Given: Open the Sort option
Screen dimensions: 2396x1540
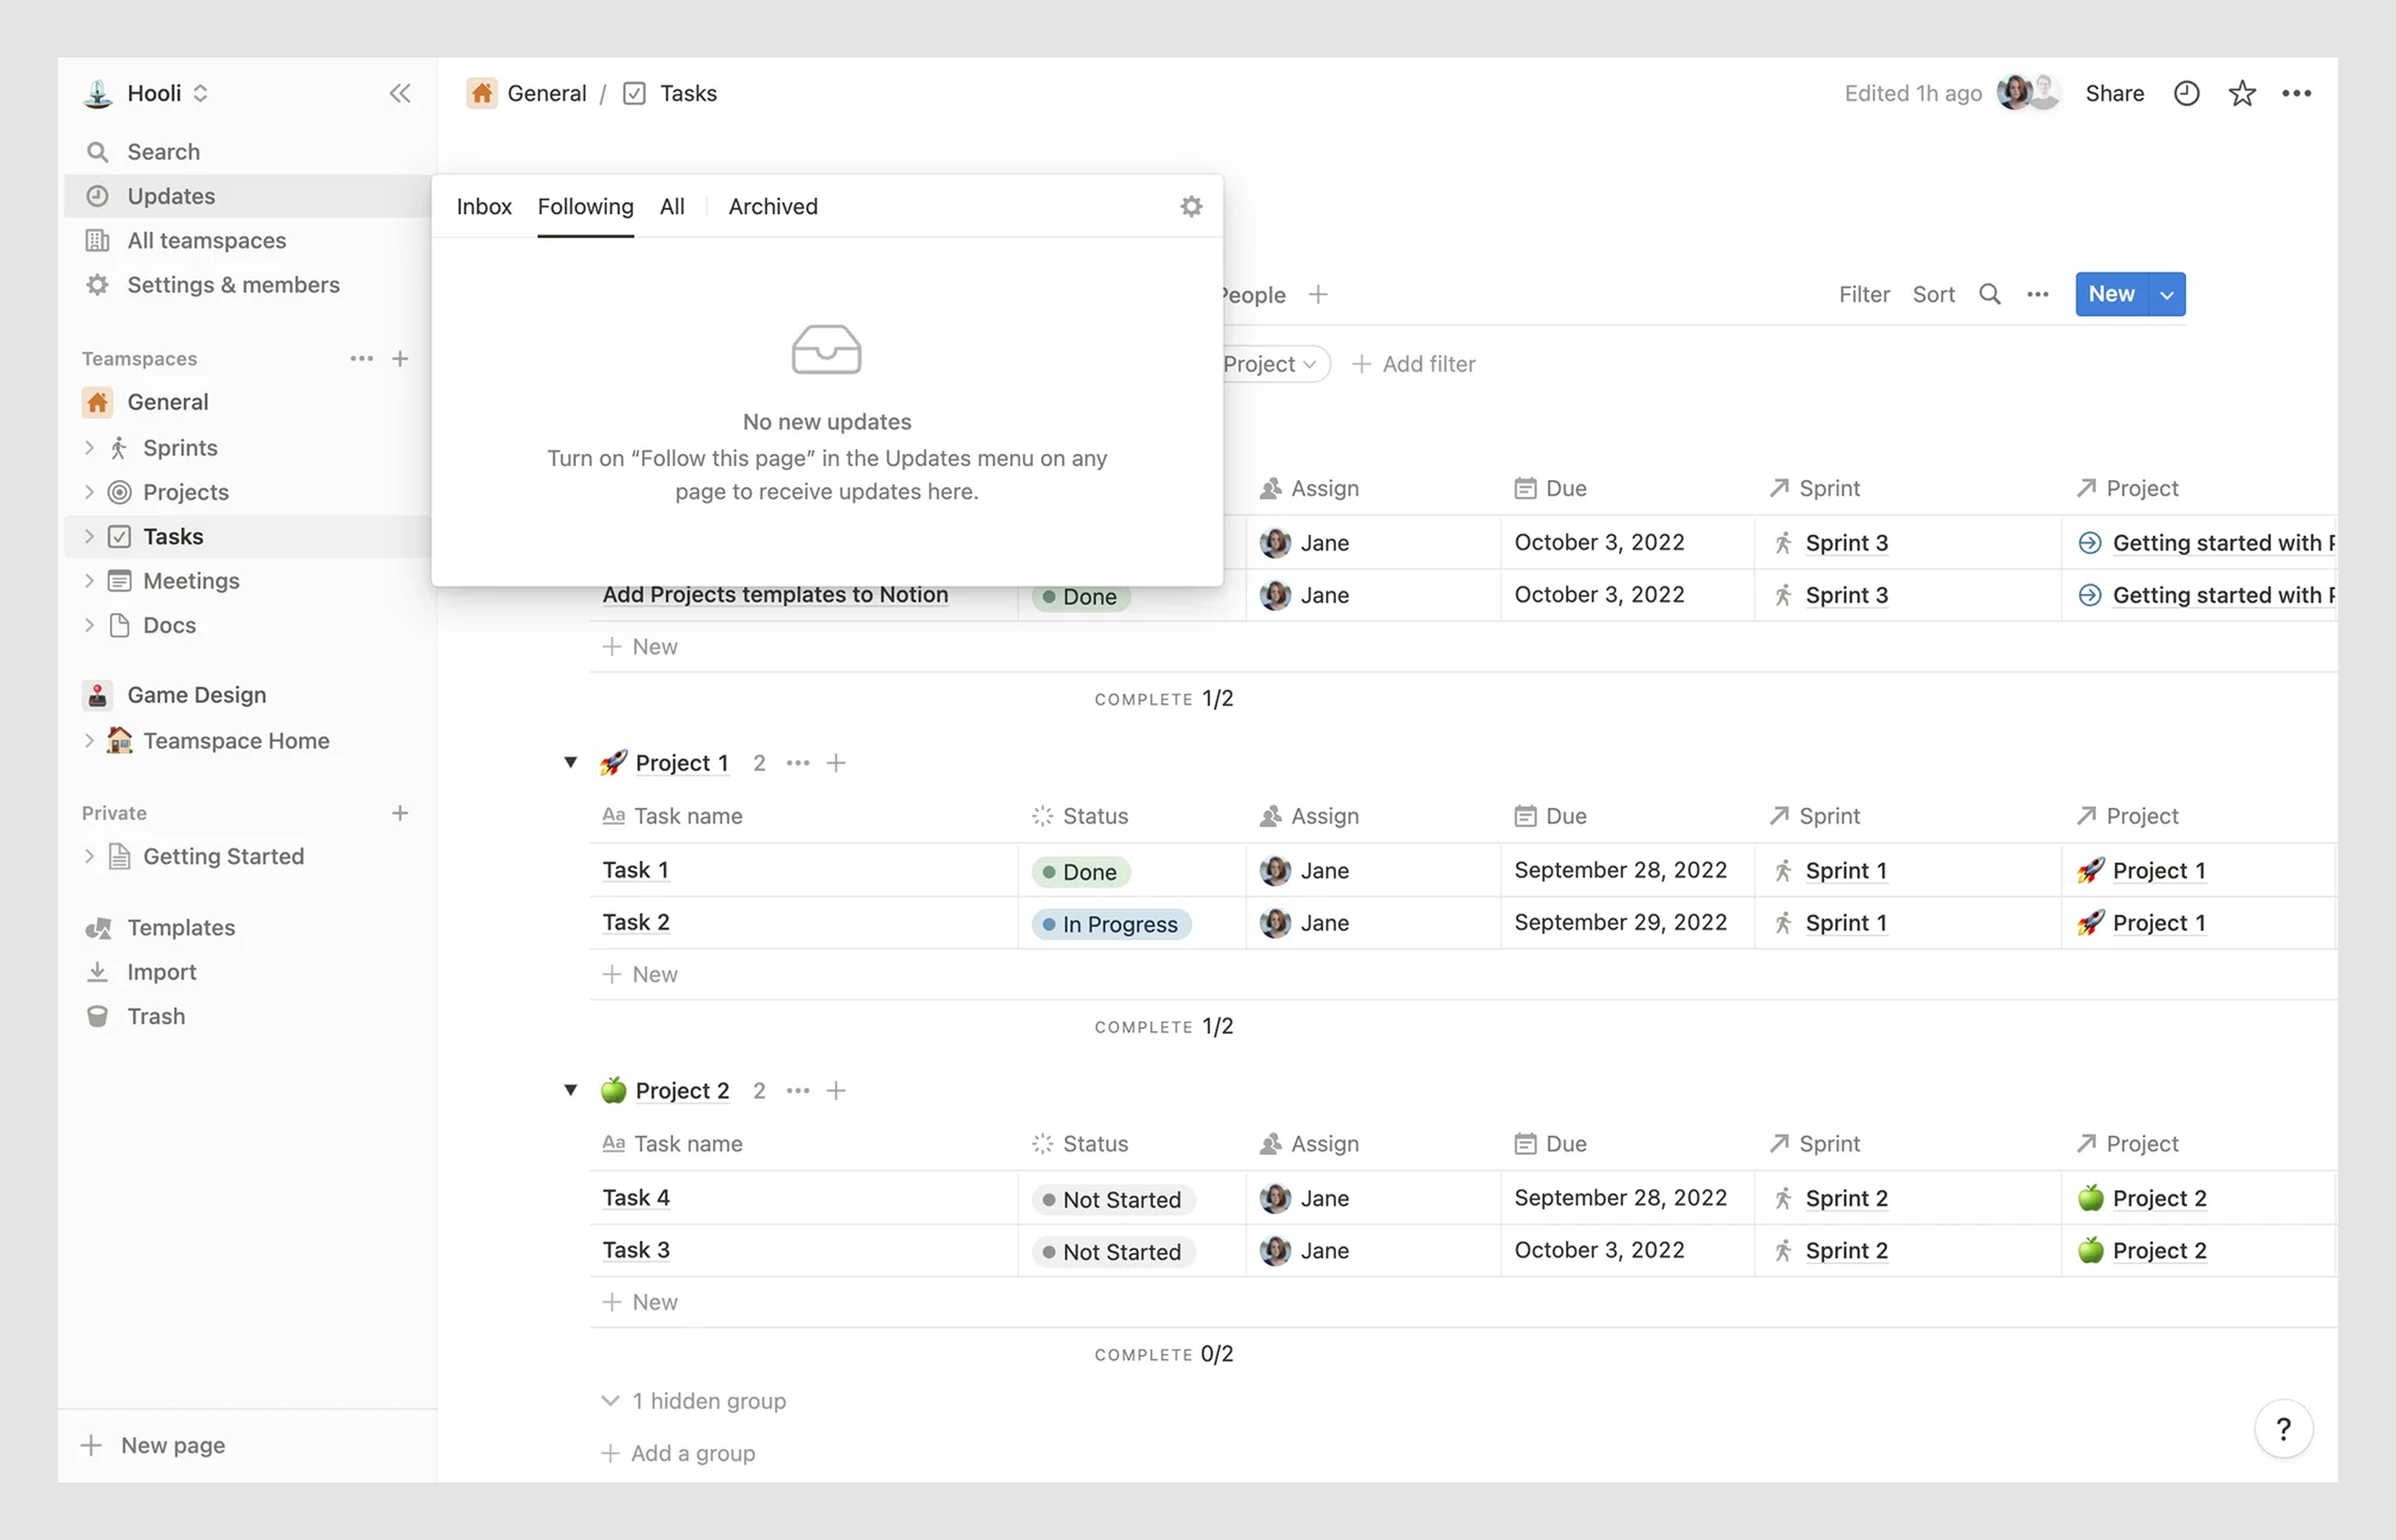Looking at the screenshot, I should click(1934, 294).
